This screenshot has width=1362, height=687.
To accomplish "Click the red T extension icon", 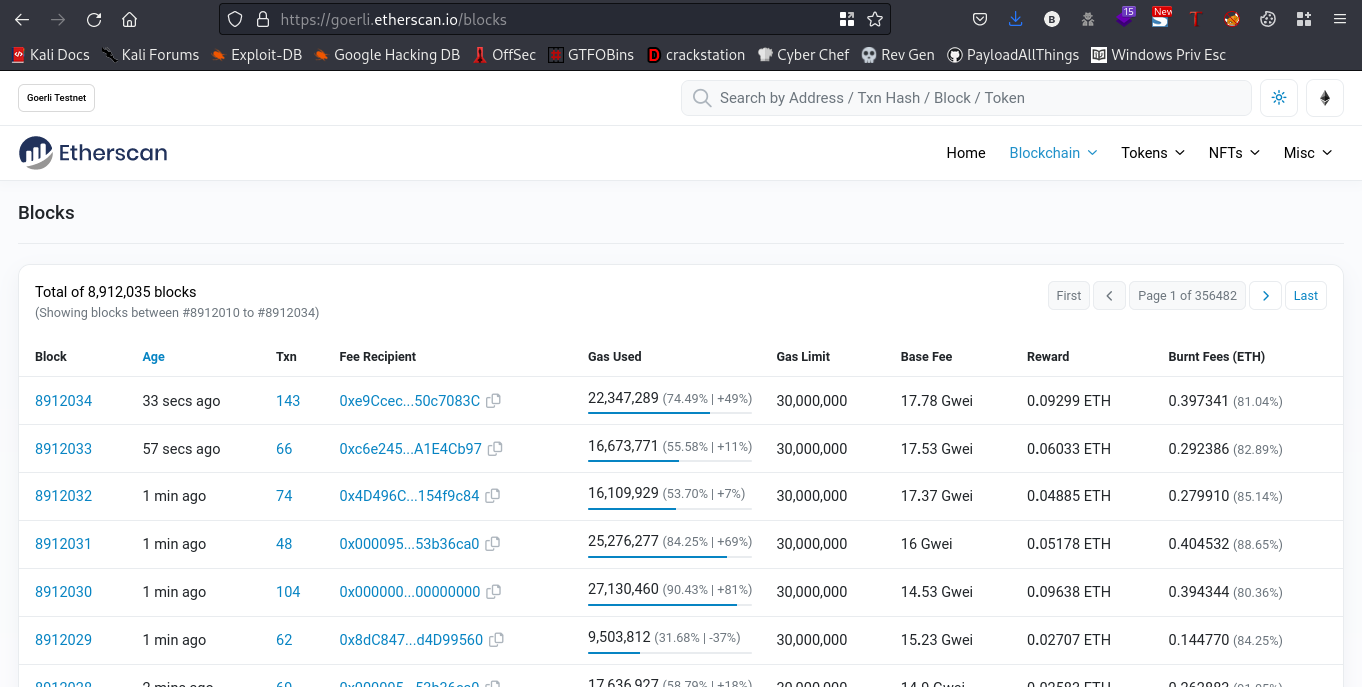I will (1194, 19).
